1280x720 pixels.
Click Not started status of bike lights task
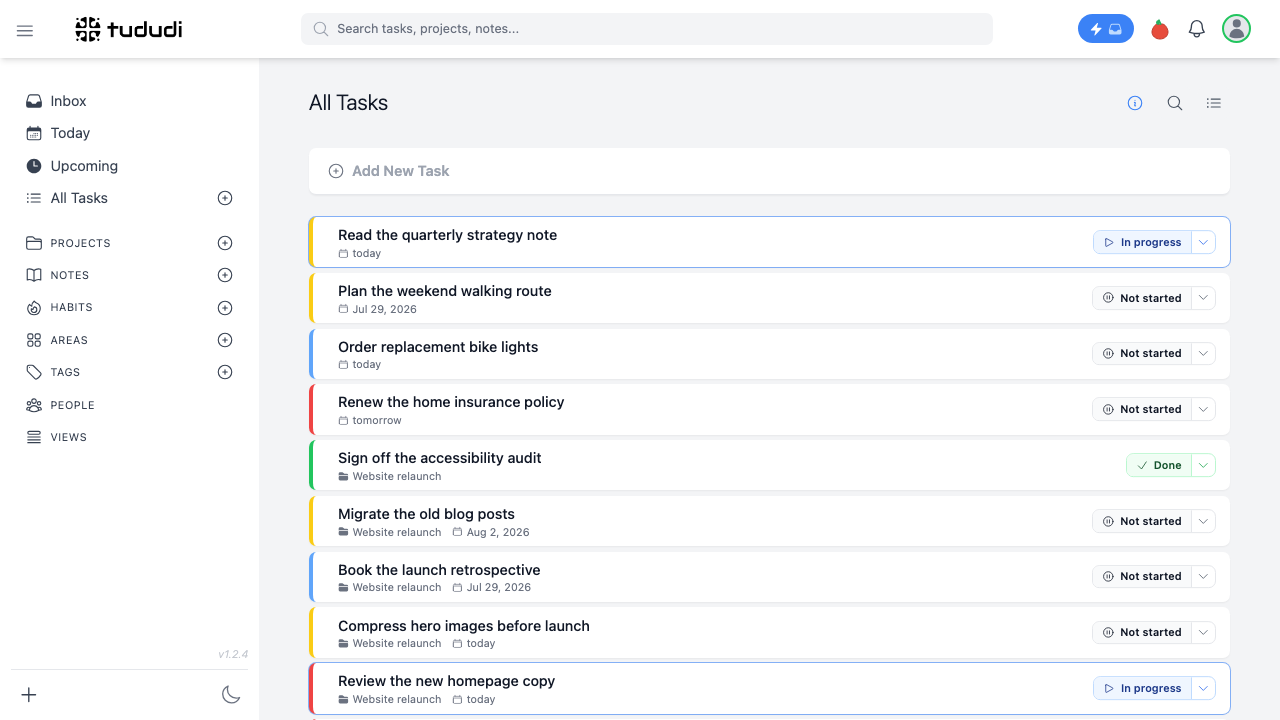click(x=1142, y=353)
